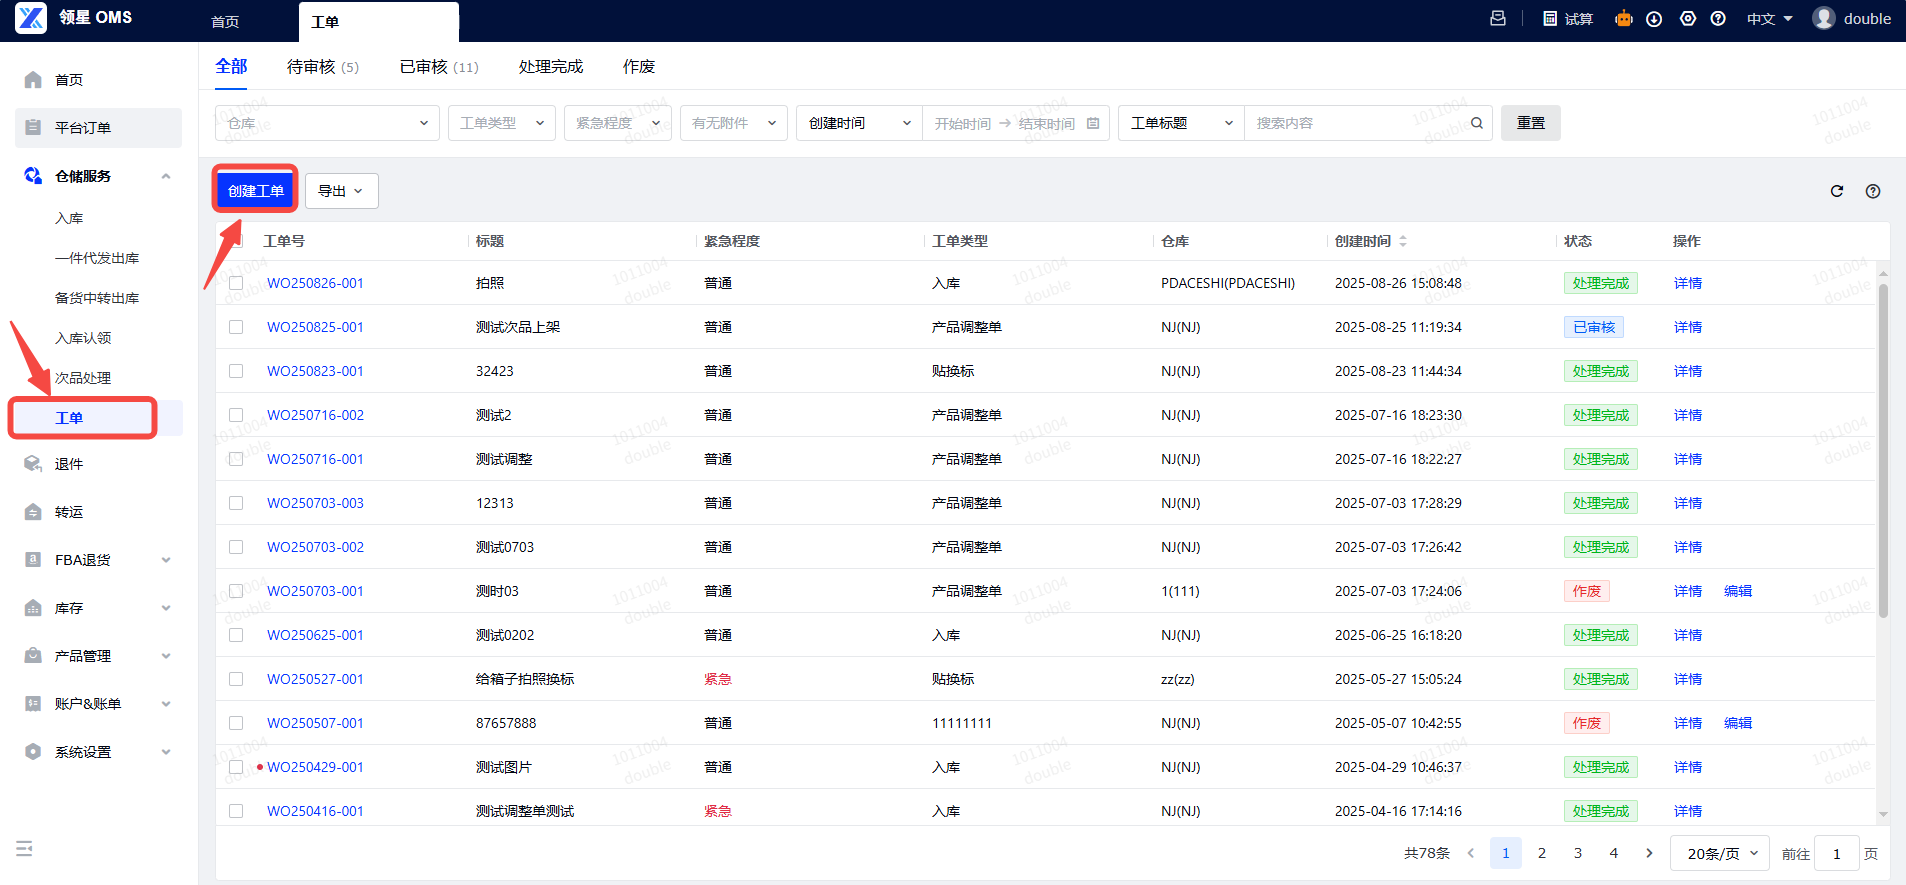The image size is (1906, 885).
Task: Open the 有无附件 filter dropdown
Action: point(734,123)
